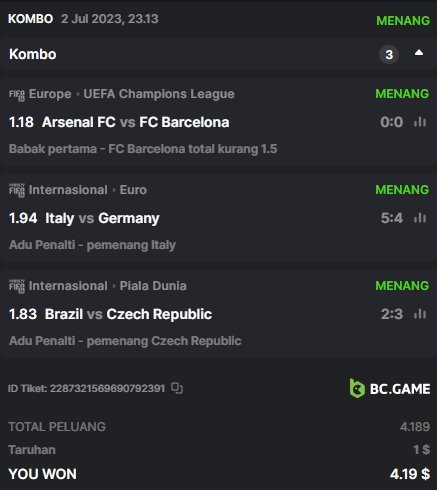Screen dimensions: 437x490
Task: Click the Kombo header label
Action: [33, 54]
